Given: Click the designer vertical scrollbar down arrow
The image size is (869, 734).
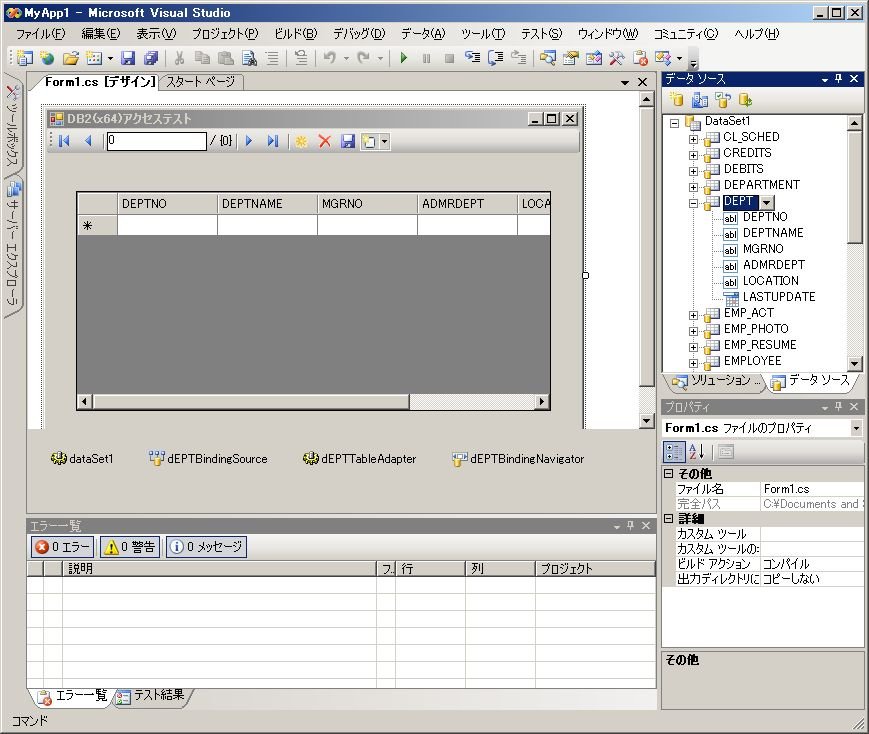Looking at the screenshot, I should coord(647,421).
